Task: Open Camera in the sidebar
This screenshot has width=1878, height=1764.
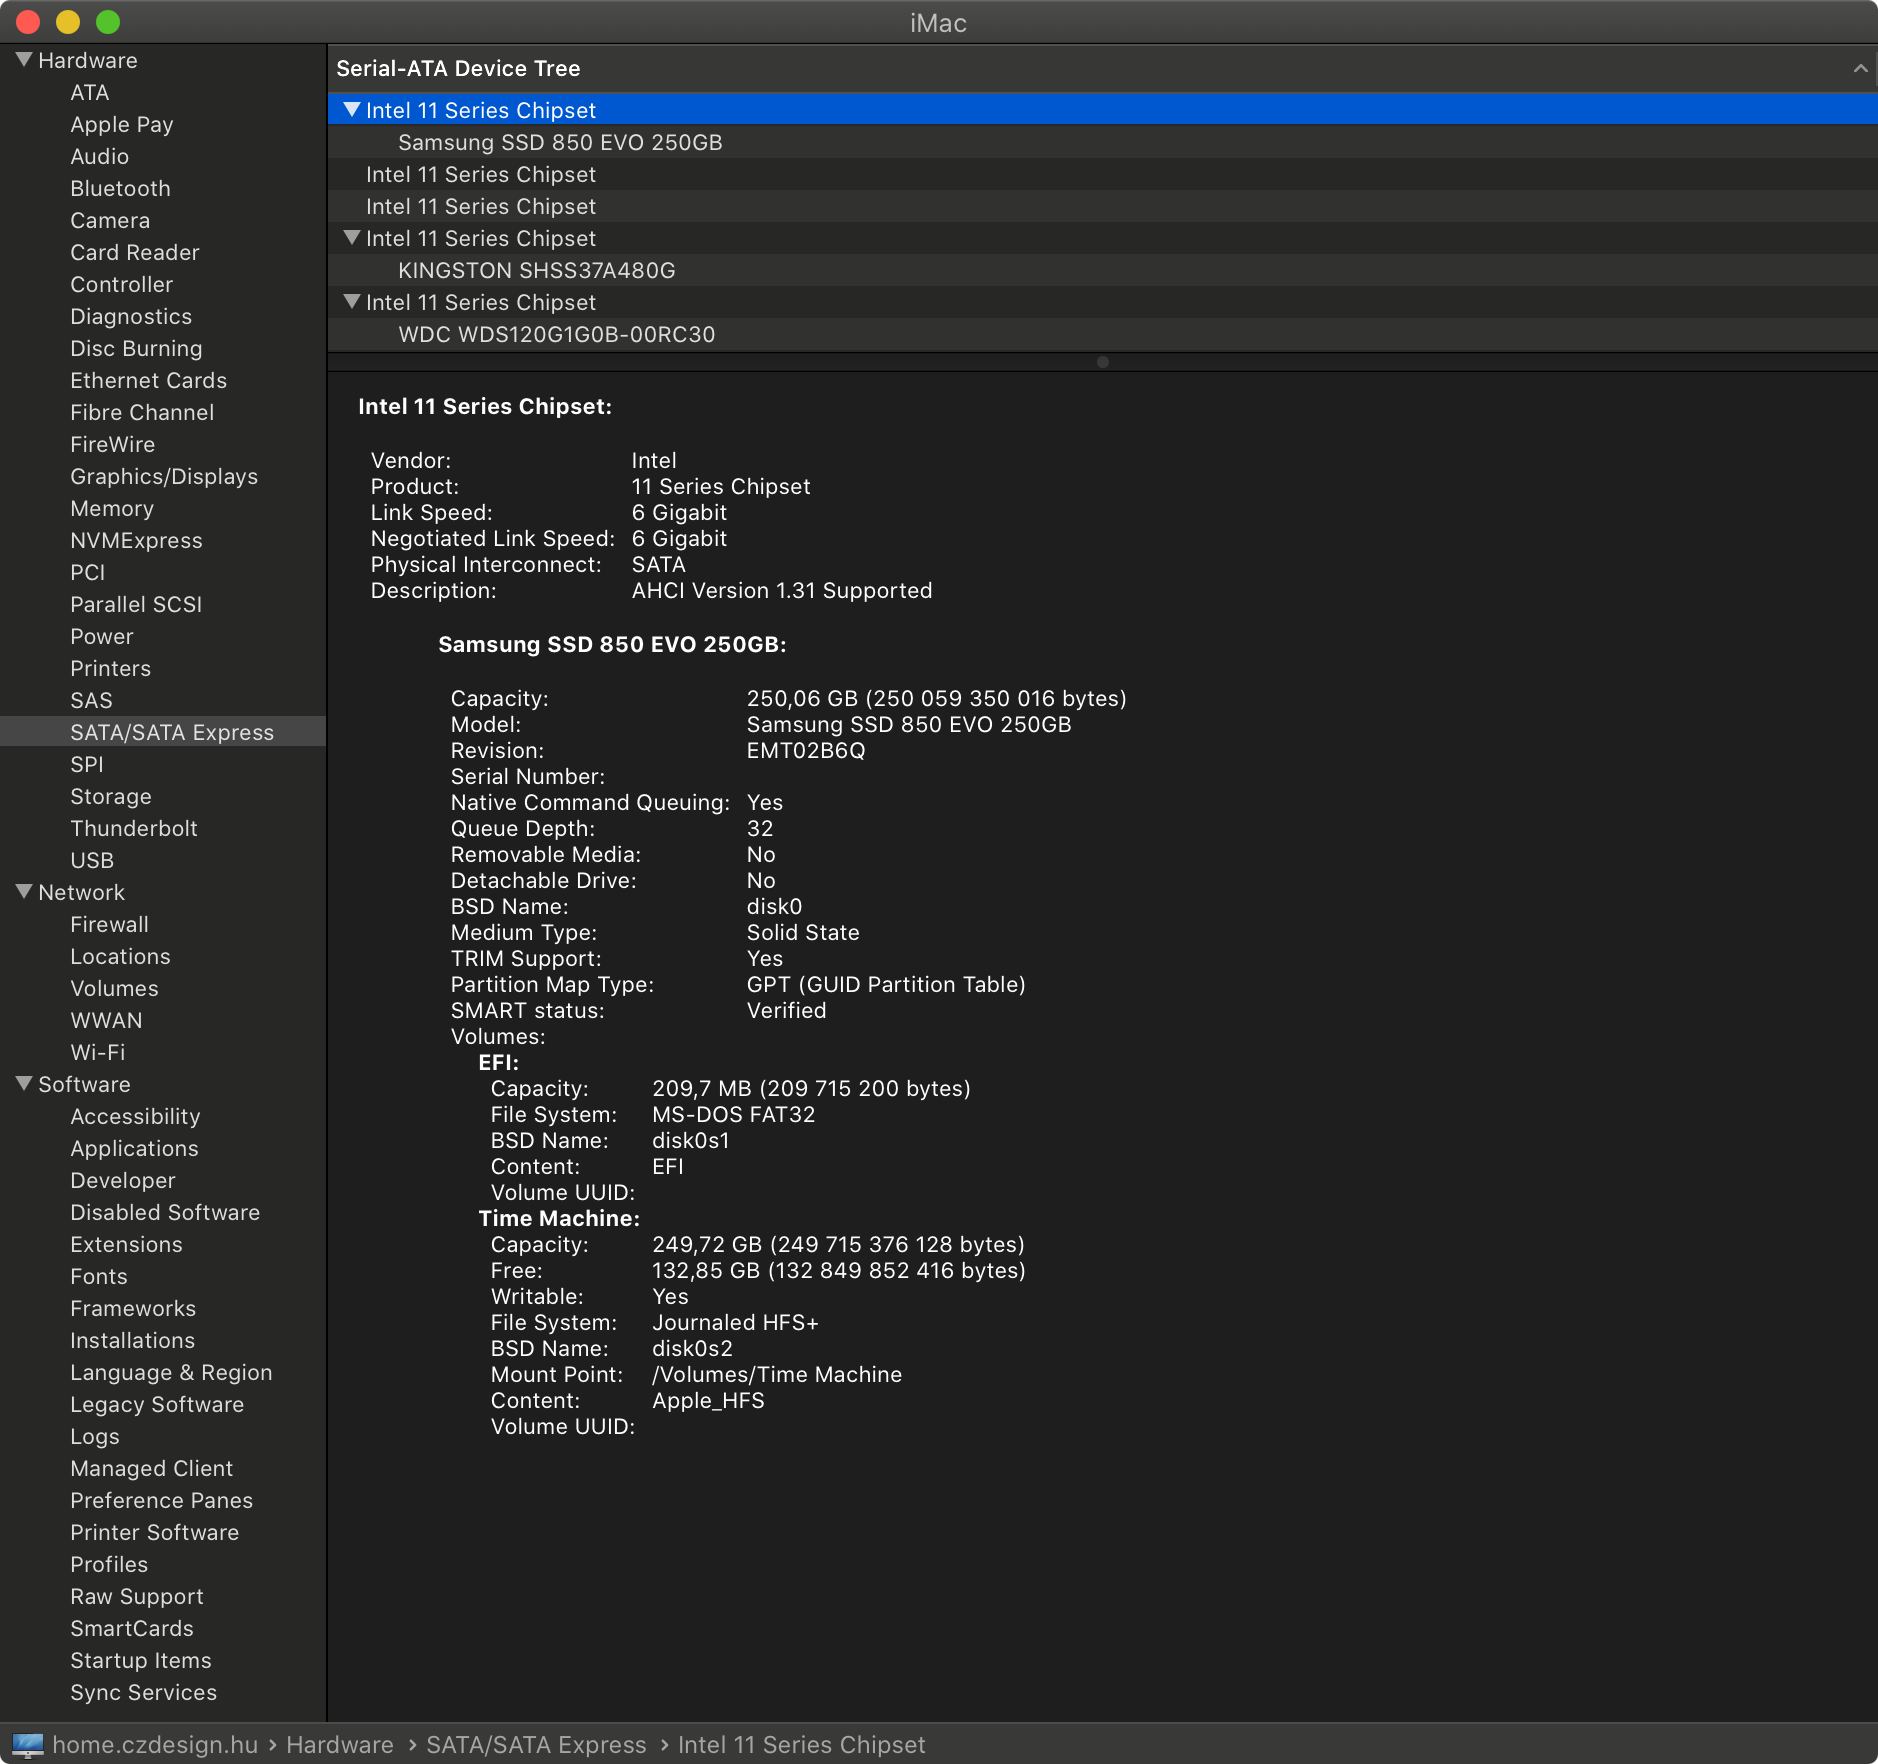Action: (110, 220)
